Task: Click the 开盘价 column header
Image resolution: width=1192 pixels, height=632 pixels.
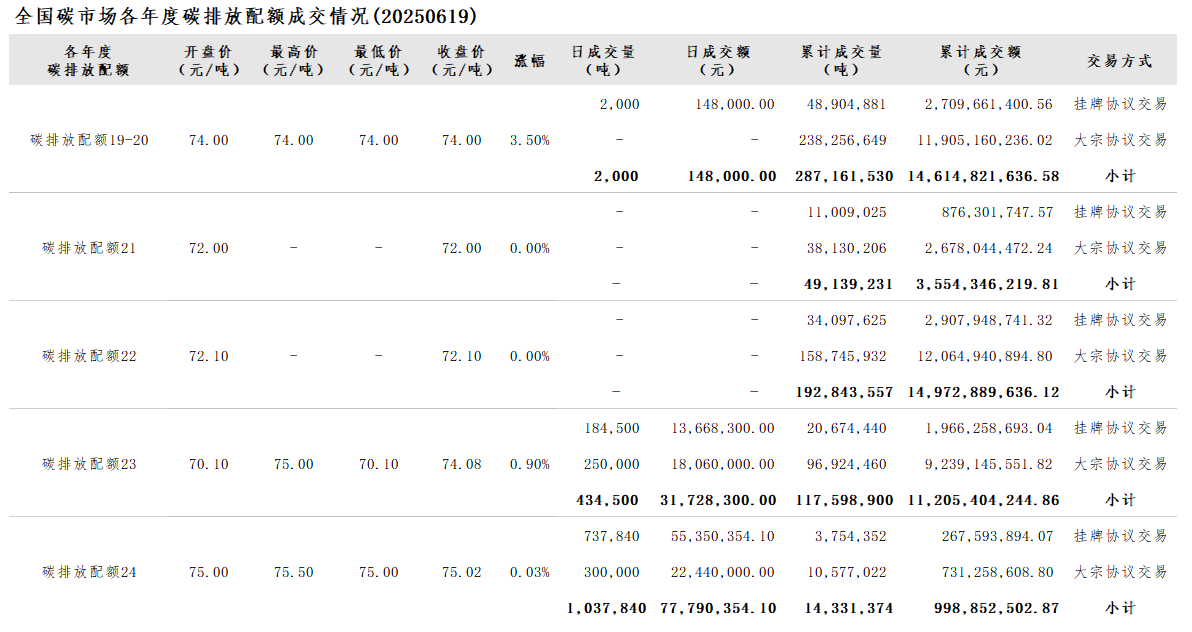Action: tap(209, 60)
